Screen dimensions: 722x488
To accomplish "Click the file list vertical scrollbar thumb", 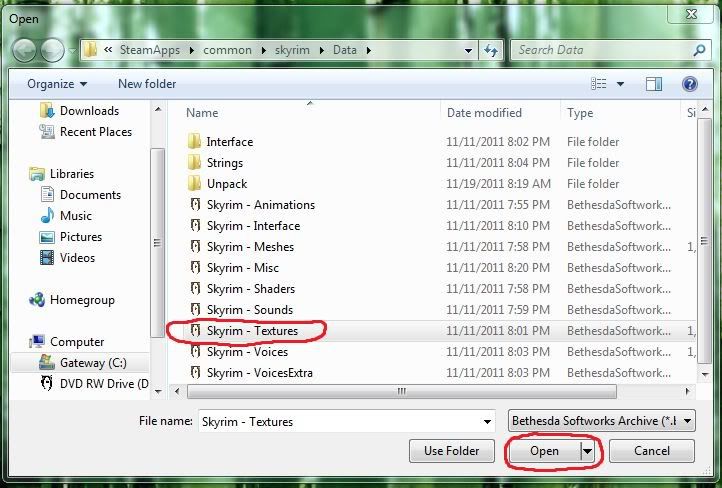I will pos(704,241).
